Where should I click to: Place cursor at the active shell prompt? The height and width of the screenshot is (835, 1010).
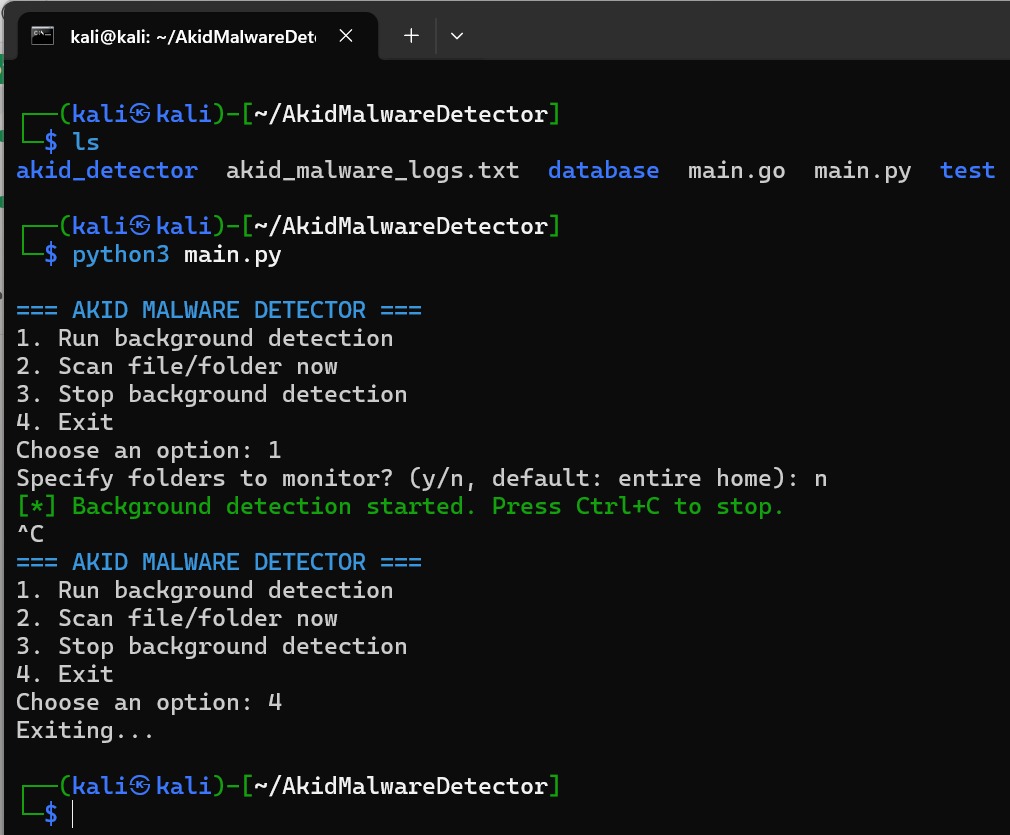click(72, 814)
